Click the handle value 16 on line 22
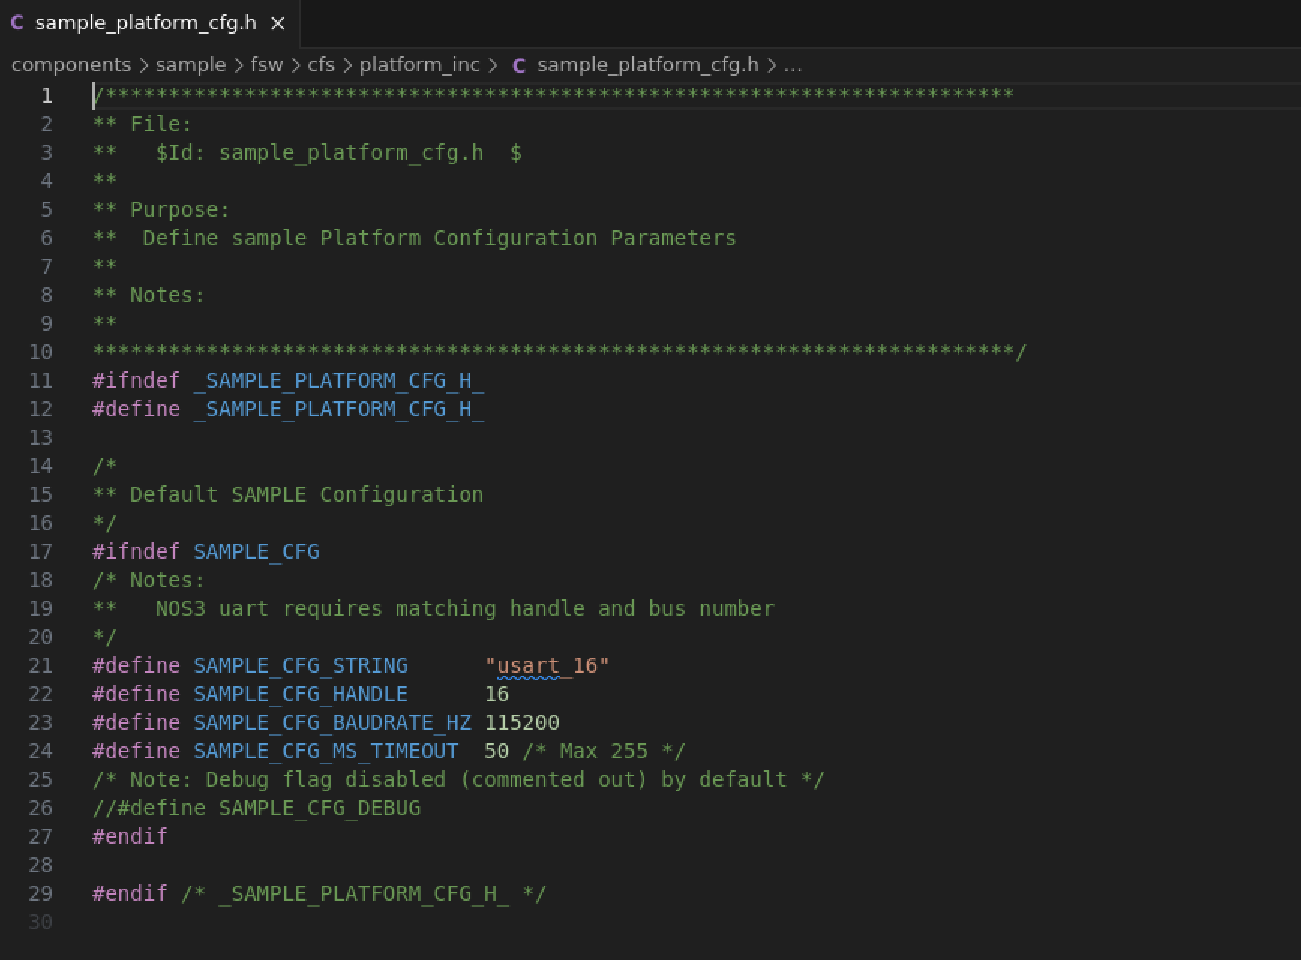The height and width of the screenshot is (960, 1301). tap(497, 694)
